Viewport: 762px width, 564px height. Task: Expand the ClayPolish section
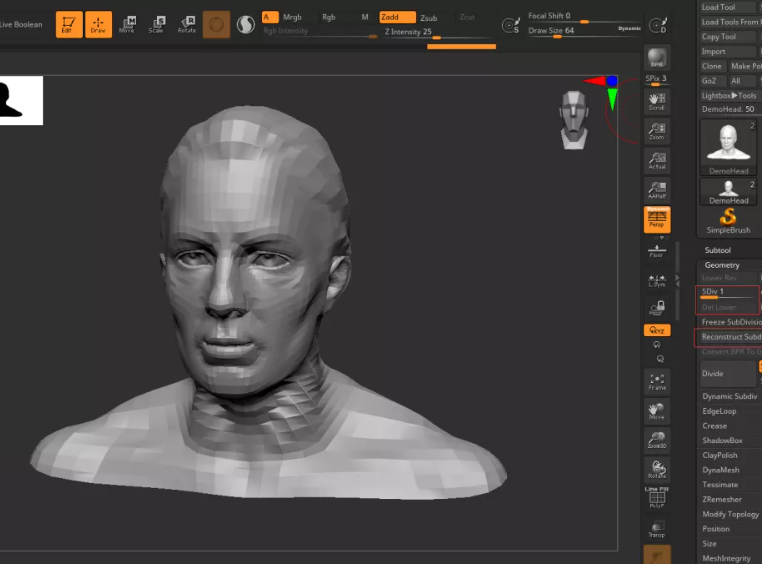[x=720, y=455]
